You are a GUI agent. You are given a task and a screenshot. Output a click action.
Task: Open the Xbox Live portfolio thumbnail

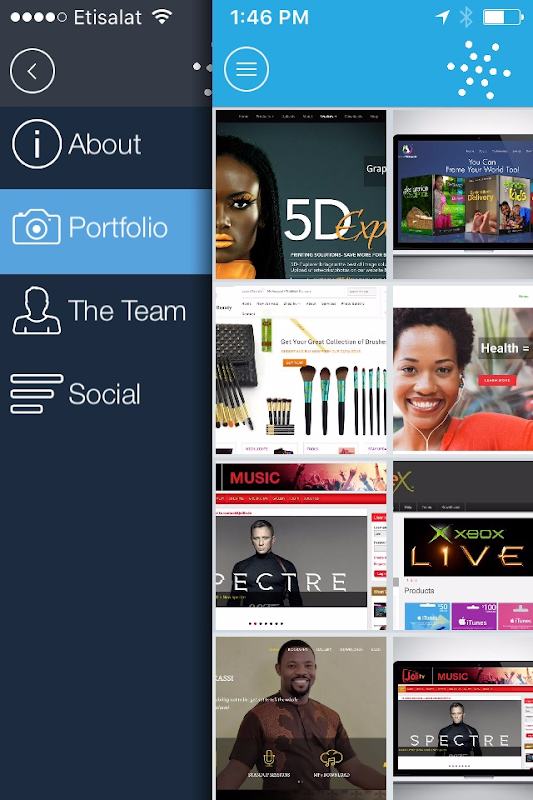coord(463,546)
